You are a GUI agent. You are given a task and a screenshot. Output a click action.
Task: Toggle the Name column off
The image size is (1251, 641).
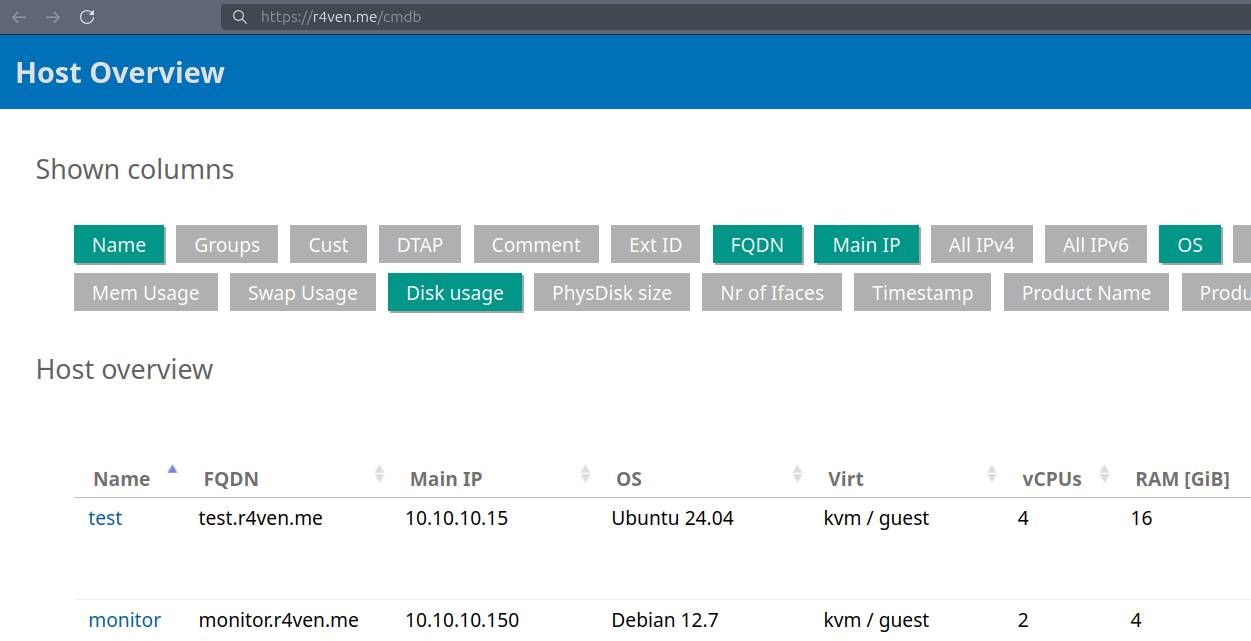coord(119,245)
